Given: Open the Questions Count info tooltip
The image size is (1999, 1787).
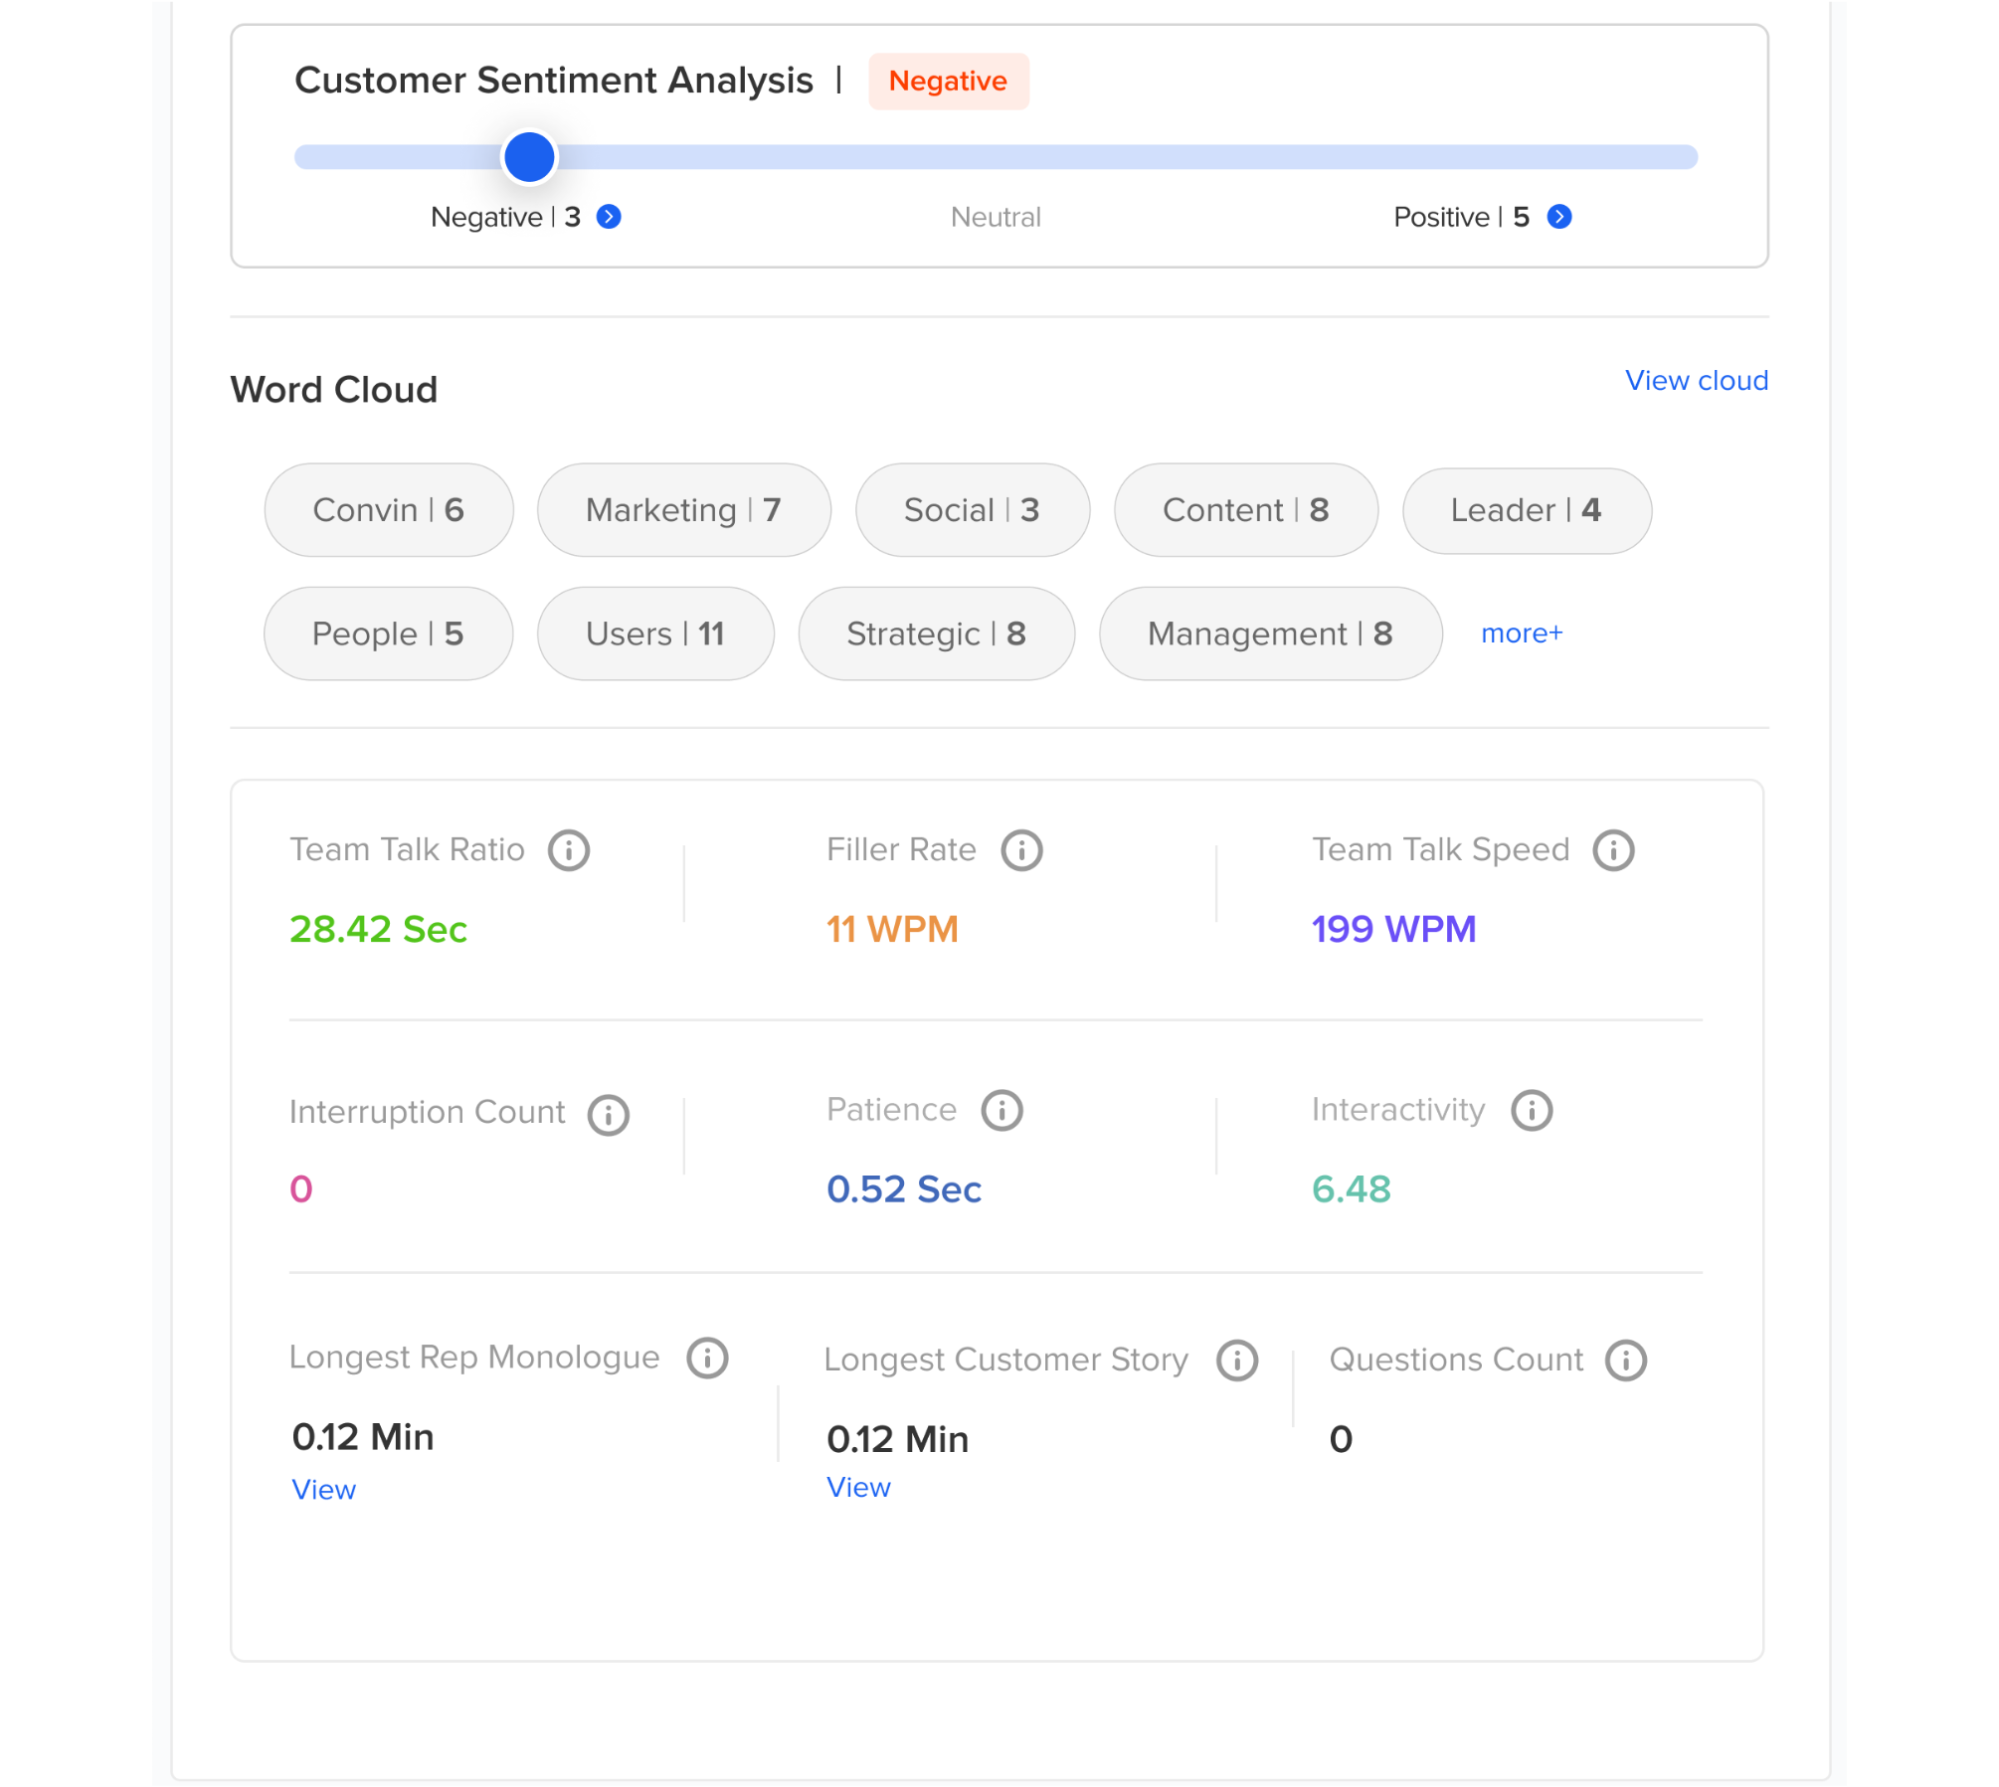Looking at the screenshot, I should click(1626, 1359).
